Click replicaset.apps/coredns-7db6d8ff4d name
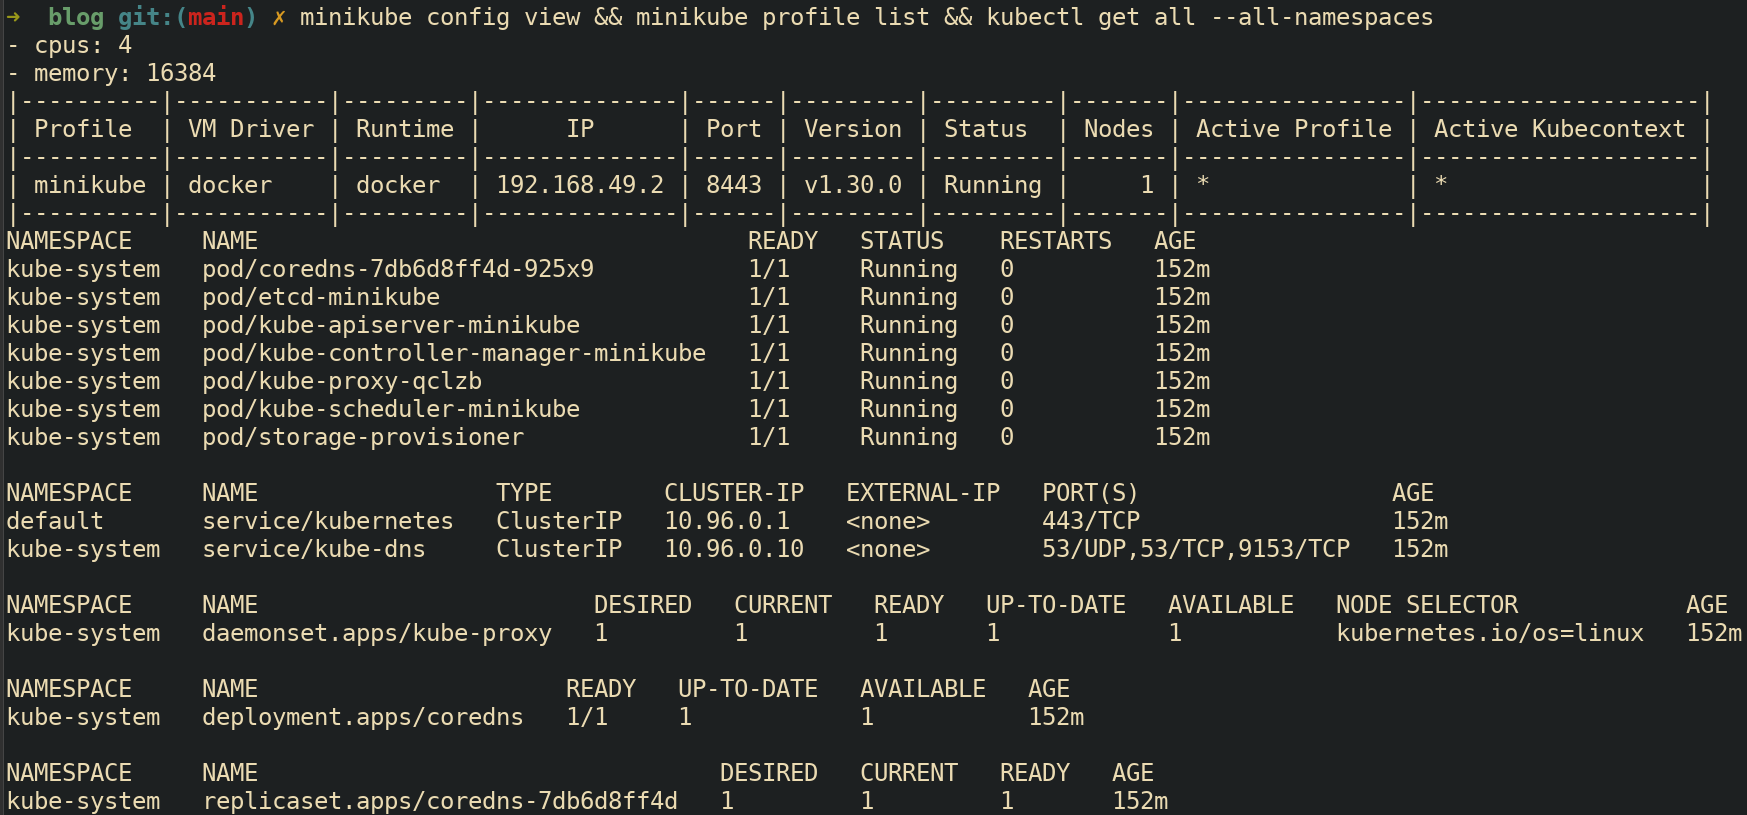 click(440, 801)
